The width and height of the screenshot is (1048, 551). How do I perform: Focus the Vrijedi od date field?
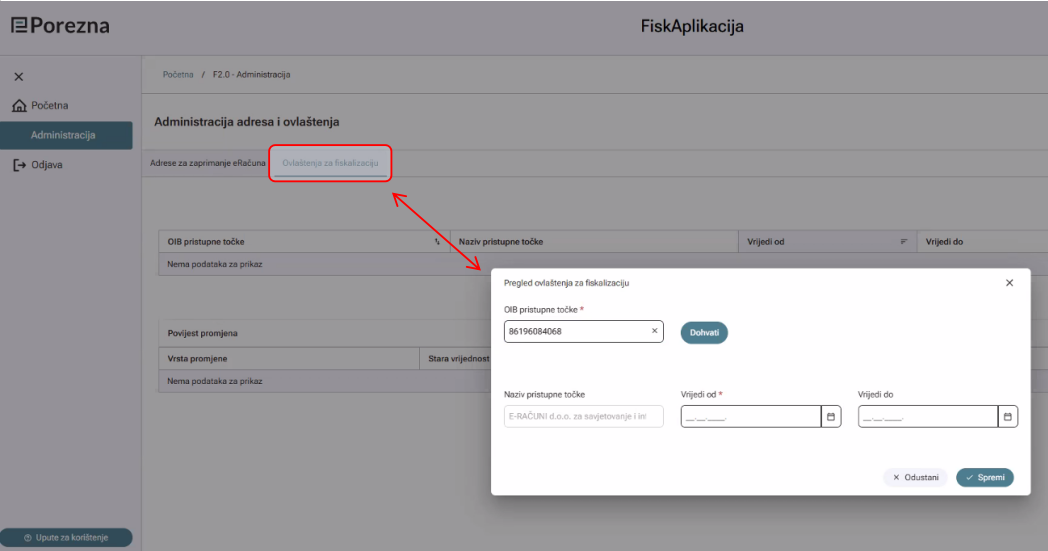(x=751, y=417)
